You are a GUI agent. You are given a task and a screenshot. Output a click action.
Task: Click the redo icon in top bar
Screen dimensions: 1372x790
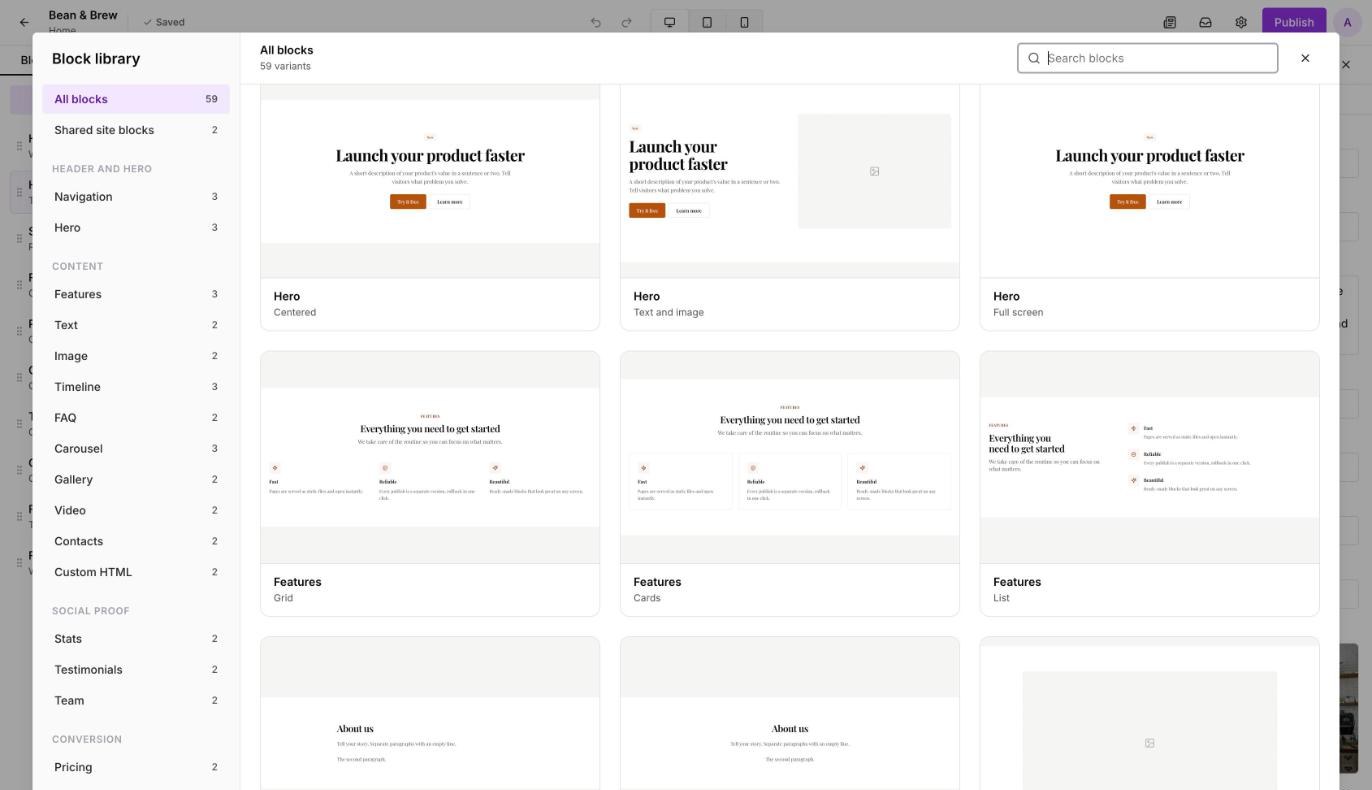click(627, 22)
